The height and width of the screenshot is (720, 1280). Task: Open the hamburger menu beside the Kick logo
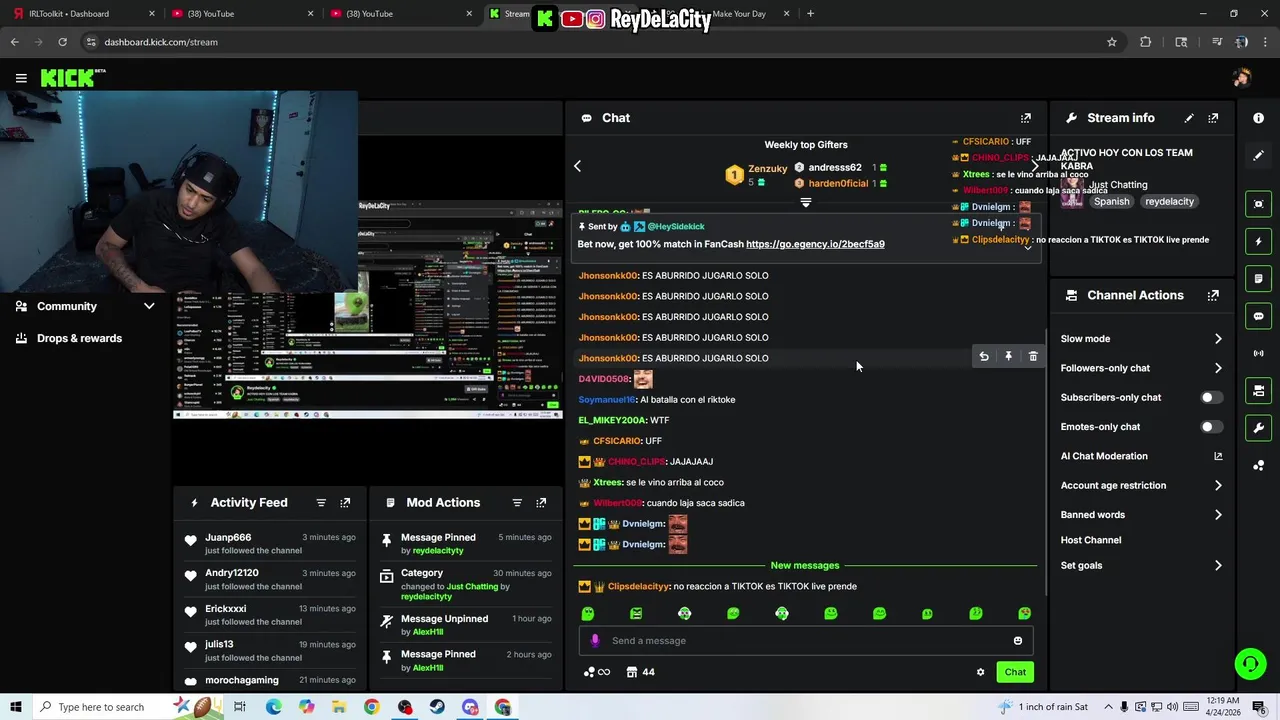21,78
